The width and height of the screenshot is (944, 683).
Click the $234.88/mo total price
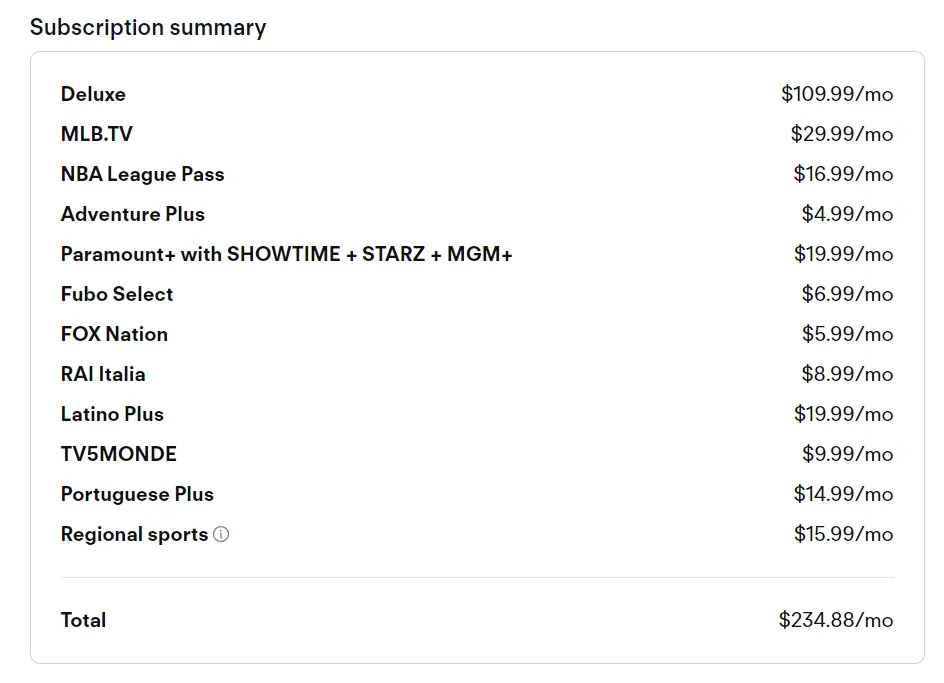836,620
